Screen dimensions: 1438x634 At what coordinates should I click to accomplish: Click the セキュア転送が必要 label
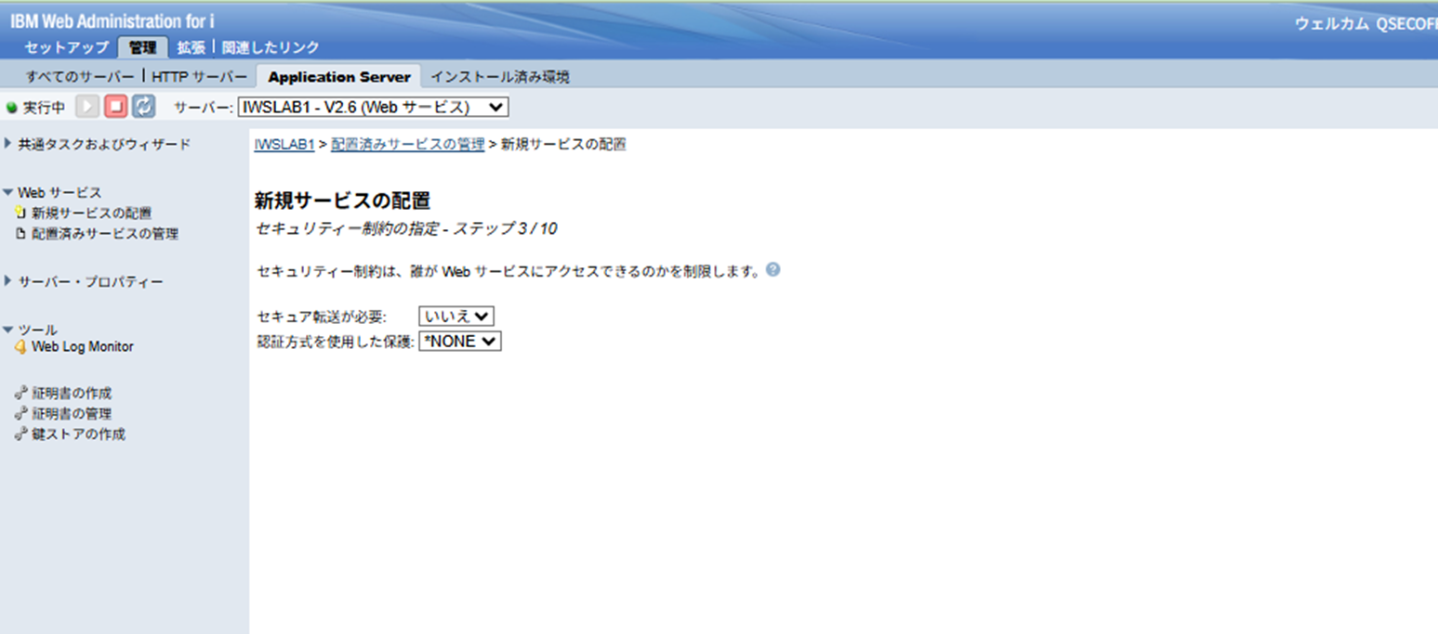click(322, 317)
